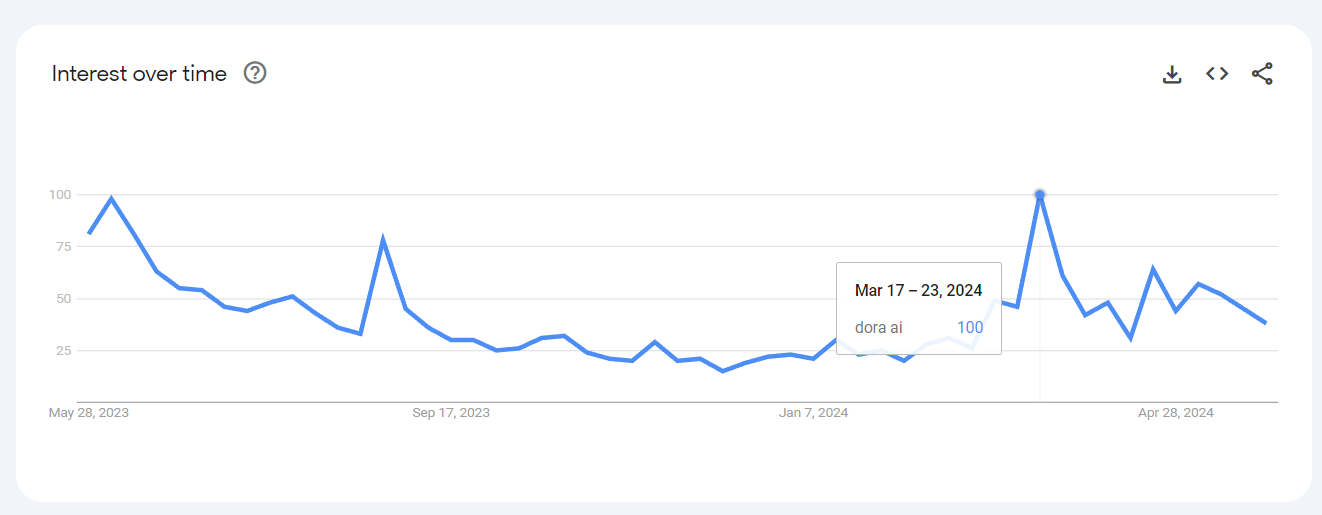Click the line's first peak near June 2023

point(111,198)
